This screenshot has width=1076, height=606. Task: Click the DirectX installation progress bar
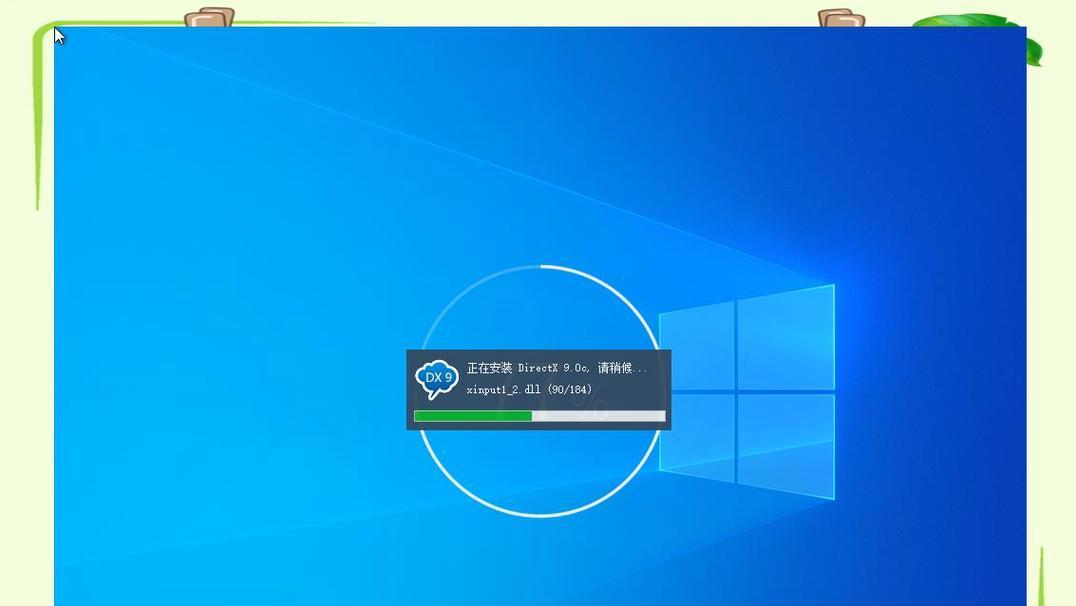coord(539,416)
